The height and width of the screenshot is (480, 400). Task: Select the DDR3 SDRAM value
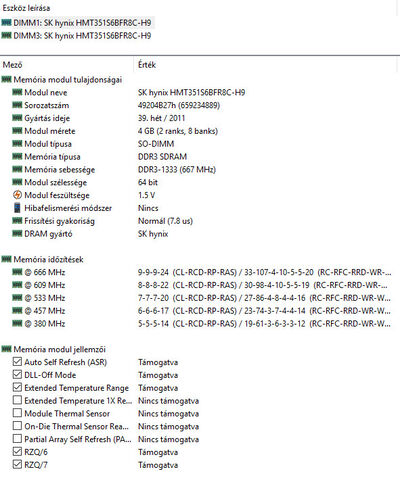tap(162, 157)
